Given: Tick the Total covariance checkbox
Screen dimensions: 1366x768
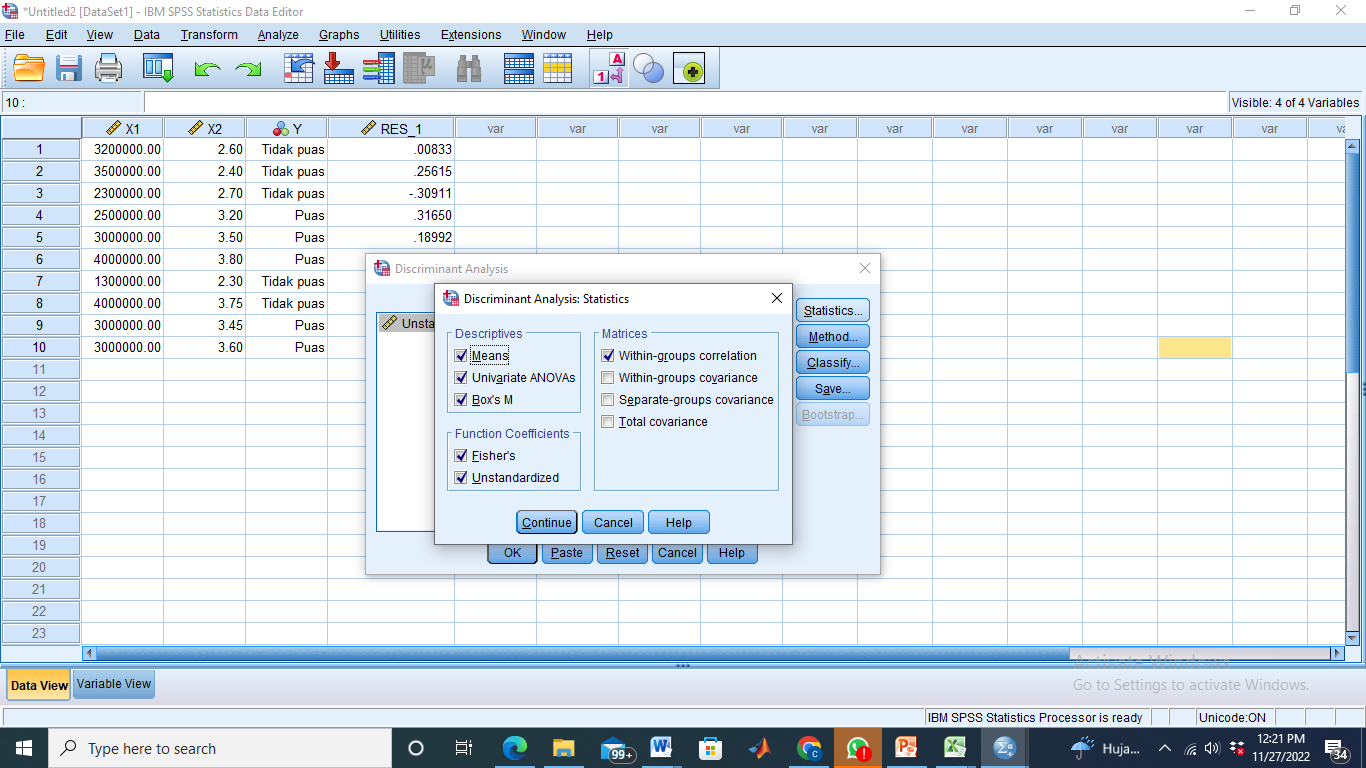Looking at the screenshot, I should pyautogui.click(x=608, y=422).
